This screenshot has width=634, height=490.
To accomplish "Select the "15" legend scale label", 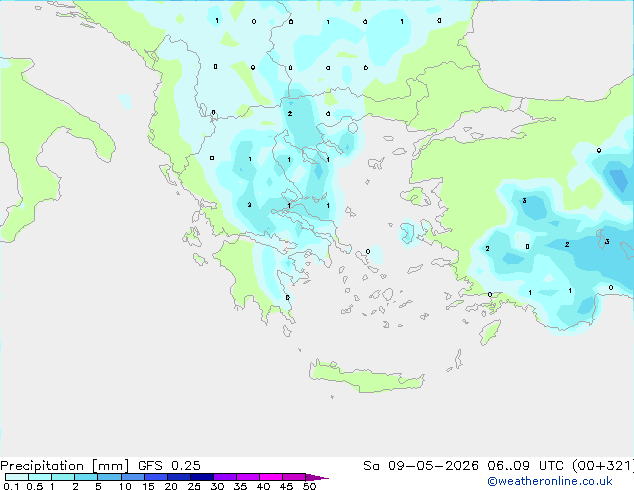I will point(148,486).
